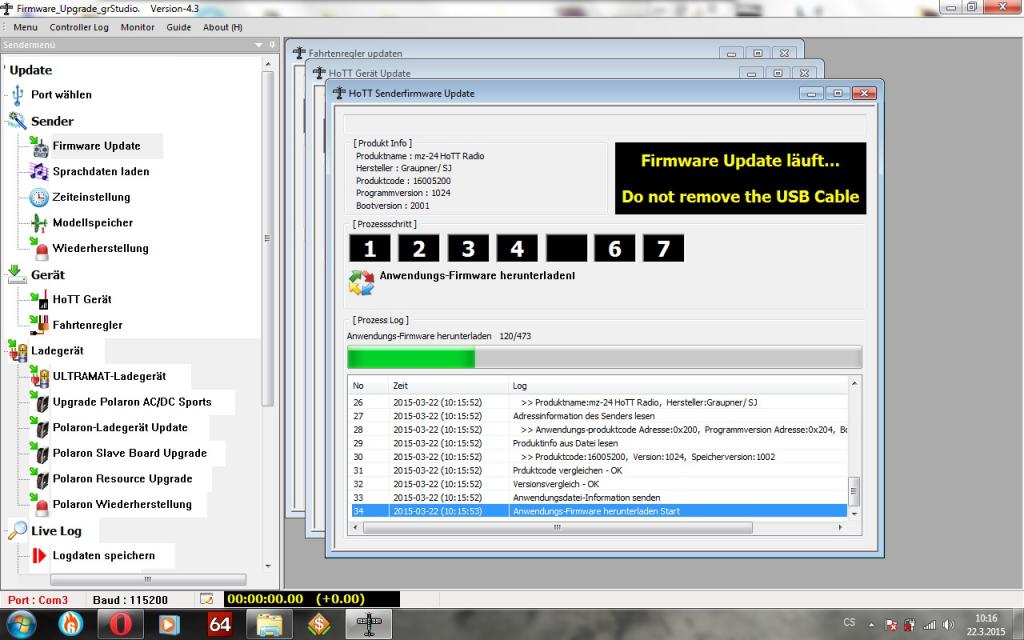Click the USB icon beside Port wählen
The height and width of the screenshot is (640, 1024).
click(17, 95)
